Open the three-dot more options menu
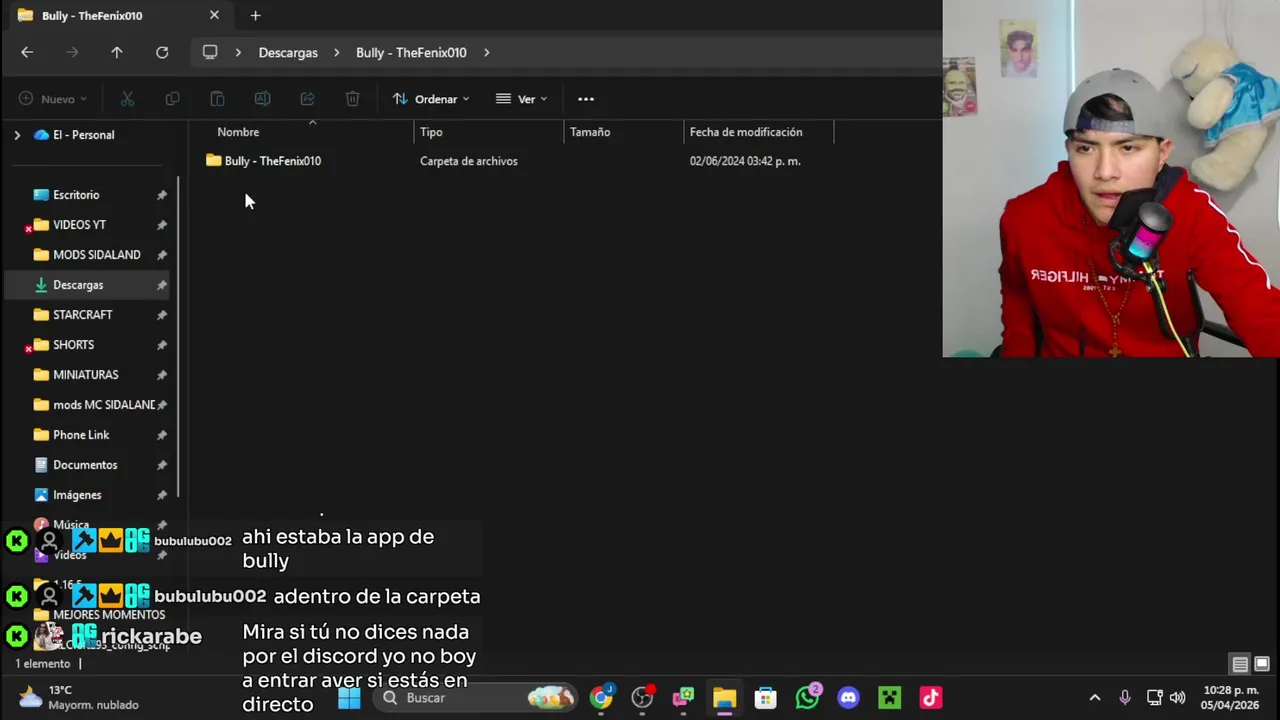This screenshot has width=1280, height=720. point(586,99)
